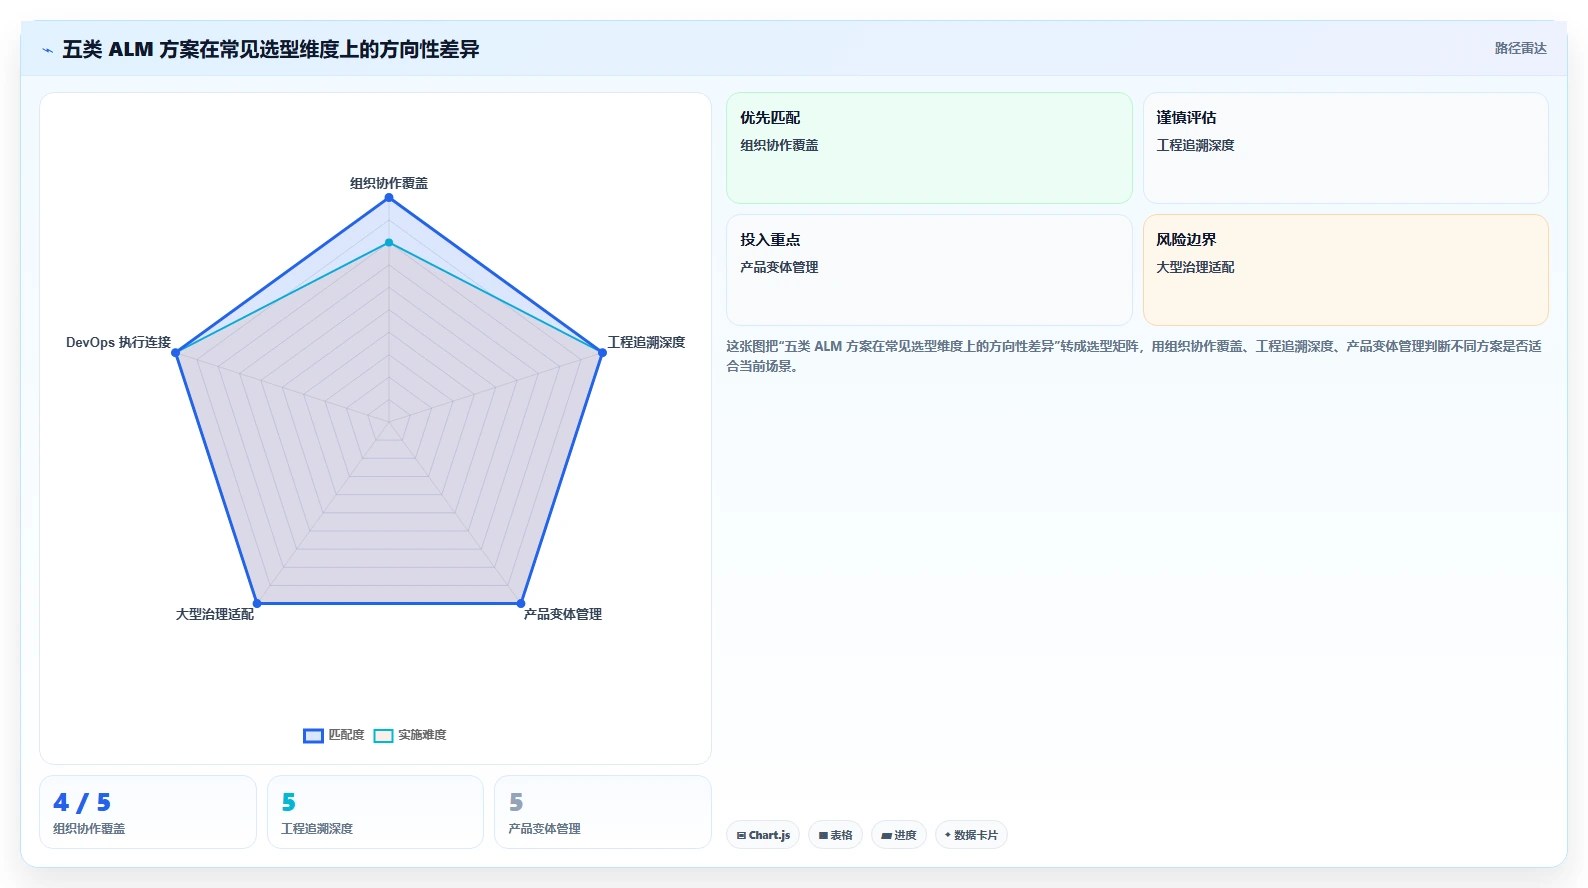1588x888 pixels.
Task: Select the 5 产品变体管理 stat card
Action: (x=603, y=812)
